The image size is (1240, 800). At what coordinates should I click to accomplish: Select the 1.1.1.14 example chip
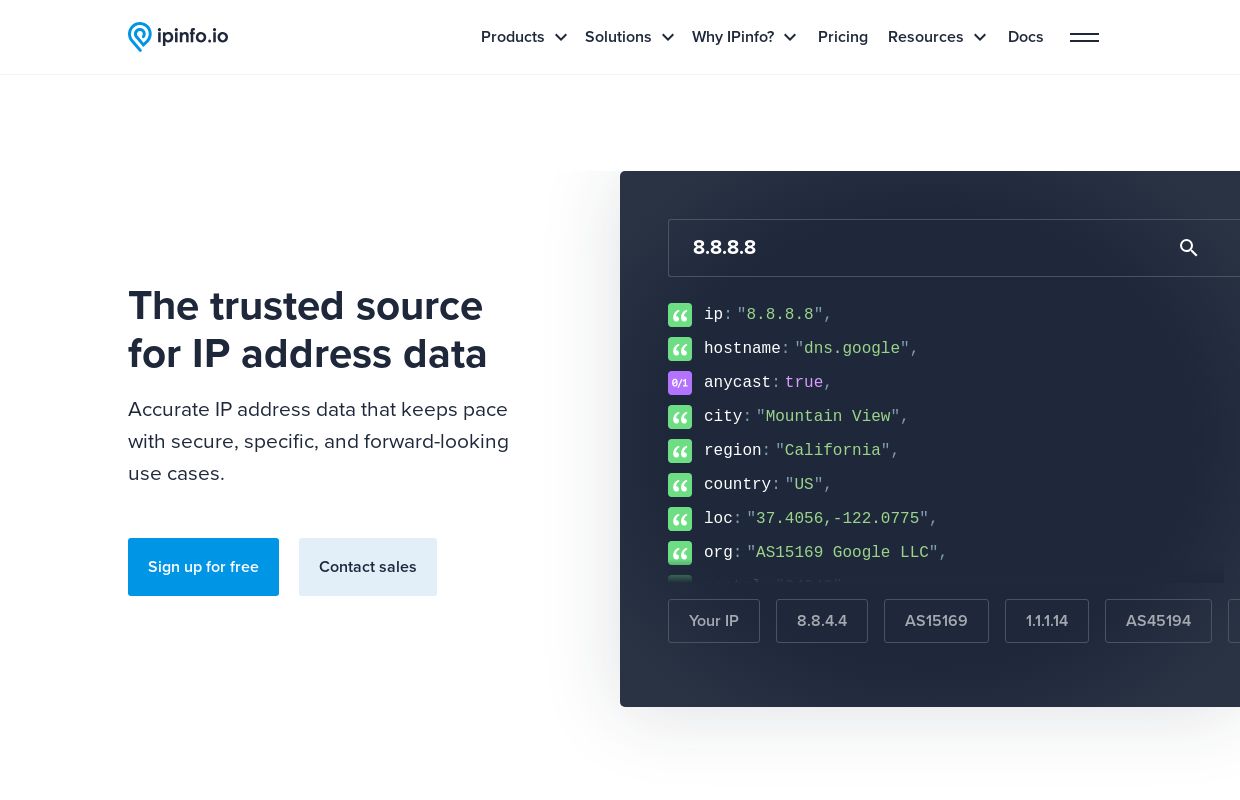[x=1047, y=621]
